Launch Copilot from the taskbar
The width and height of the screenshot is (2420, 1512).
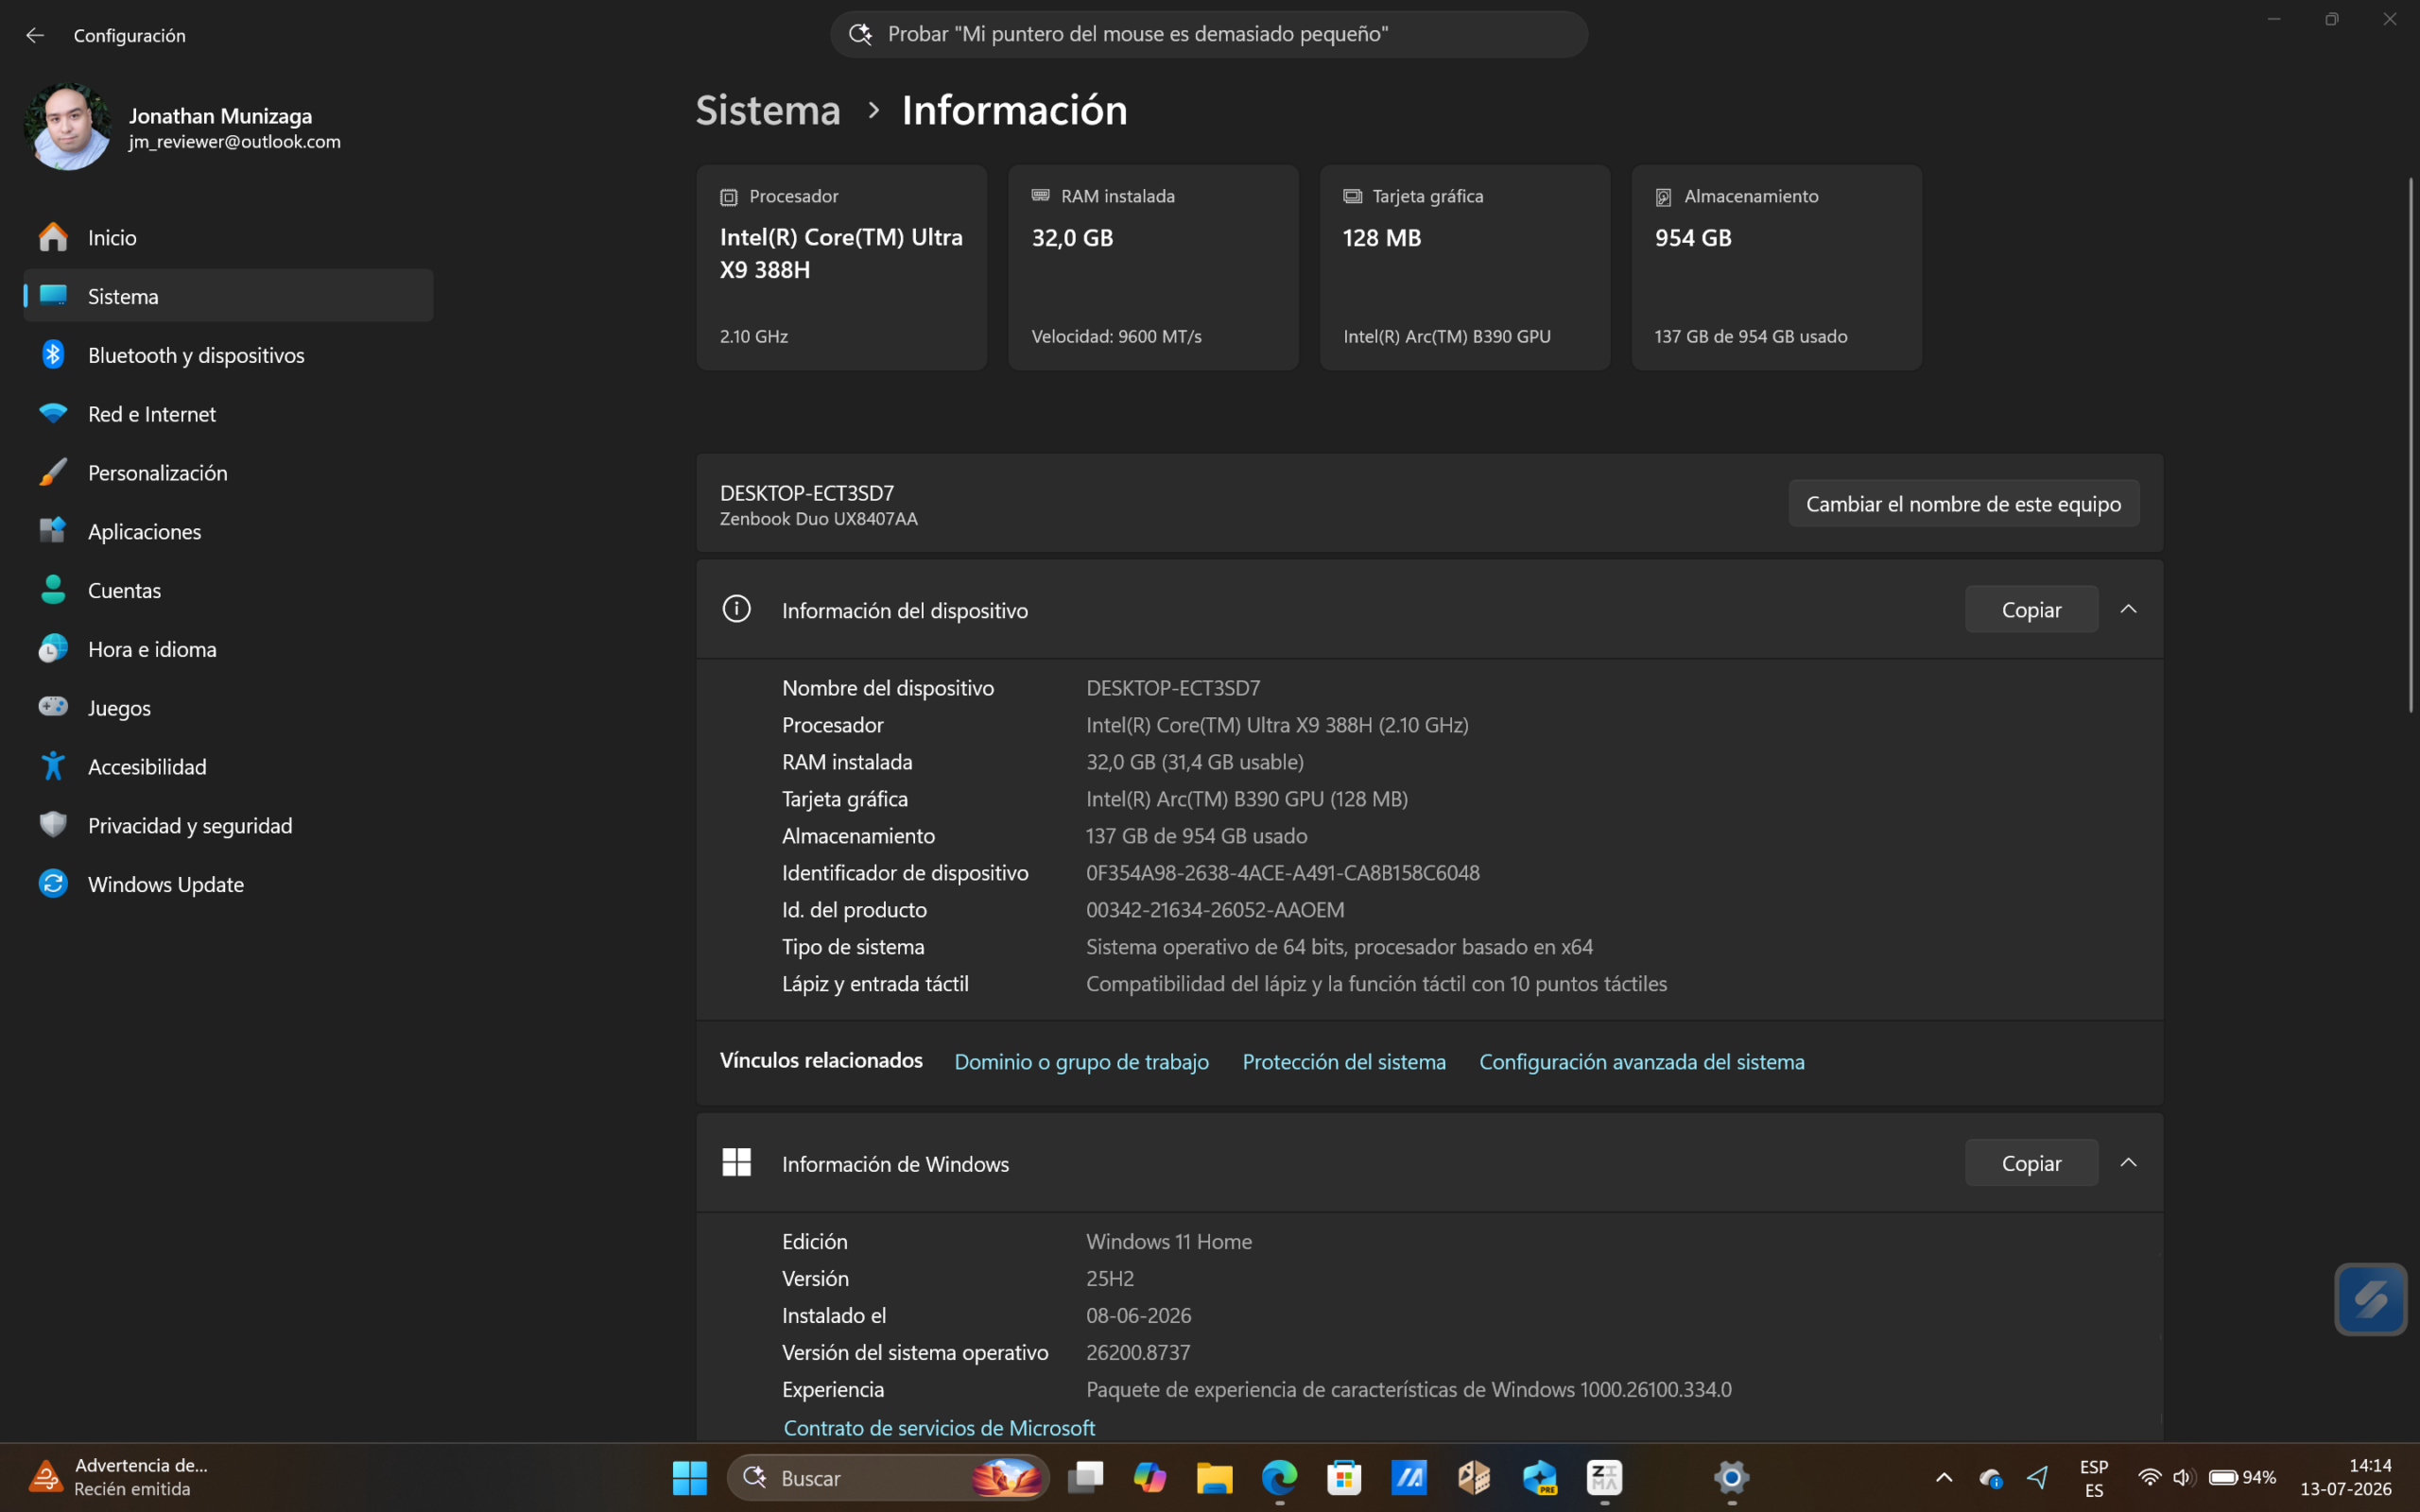(1150, 1478)
